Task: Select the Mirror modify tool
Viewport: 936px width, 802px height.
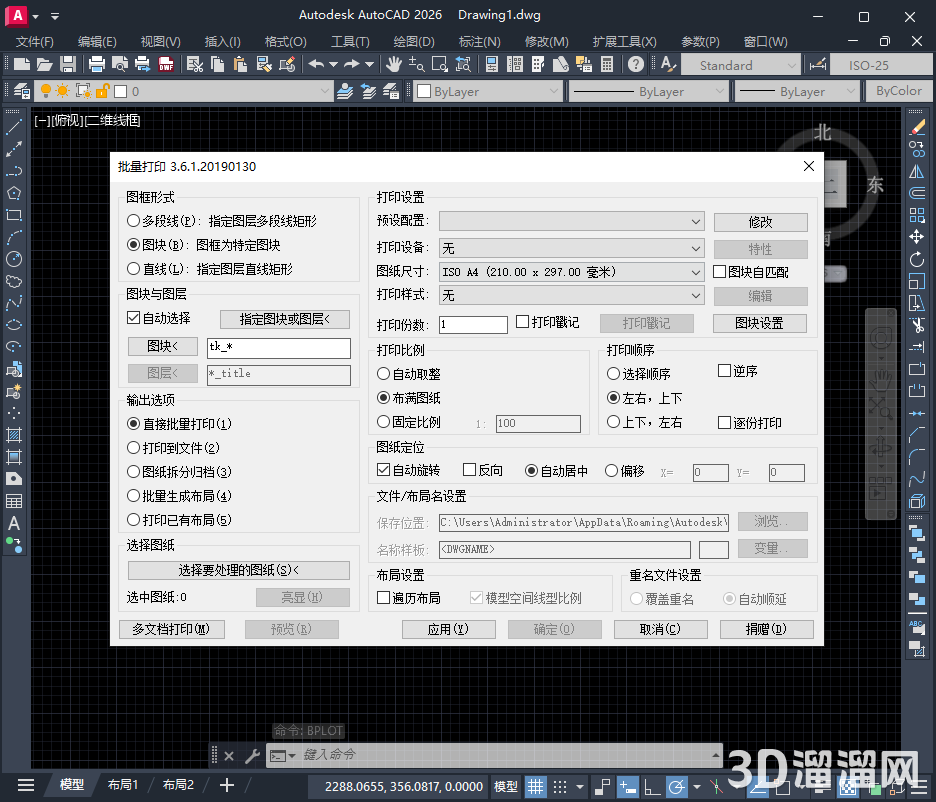Action: coord(917,172)
